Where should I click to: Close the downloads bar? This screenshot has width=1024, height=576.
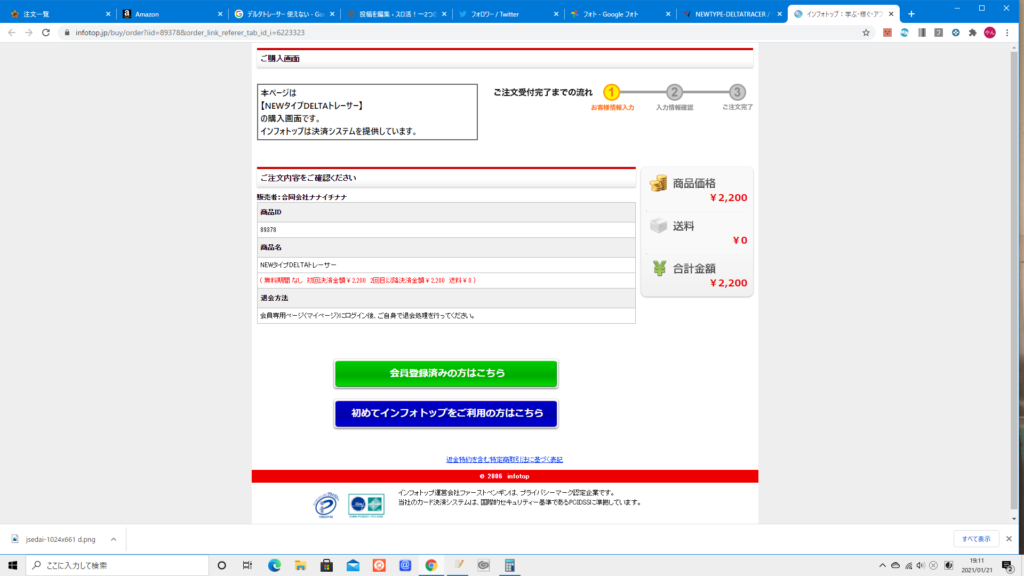tap(1009, 539)
